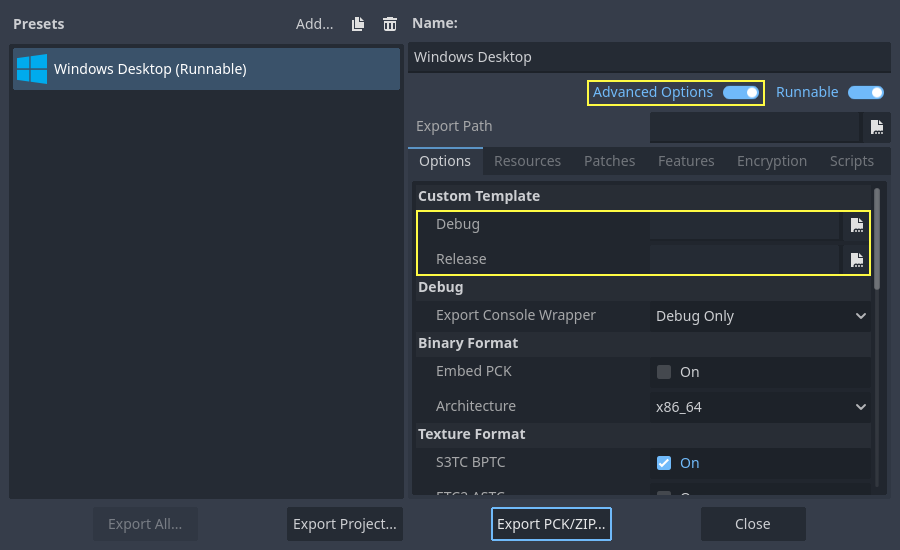Expand the Architecture x86_64 dropdown
900x550 pixels.
click(760, 407)
